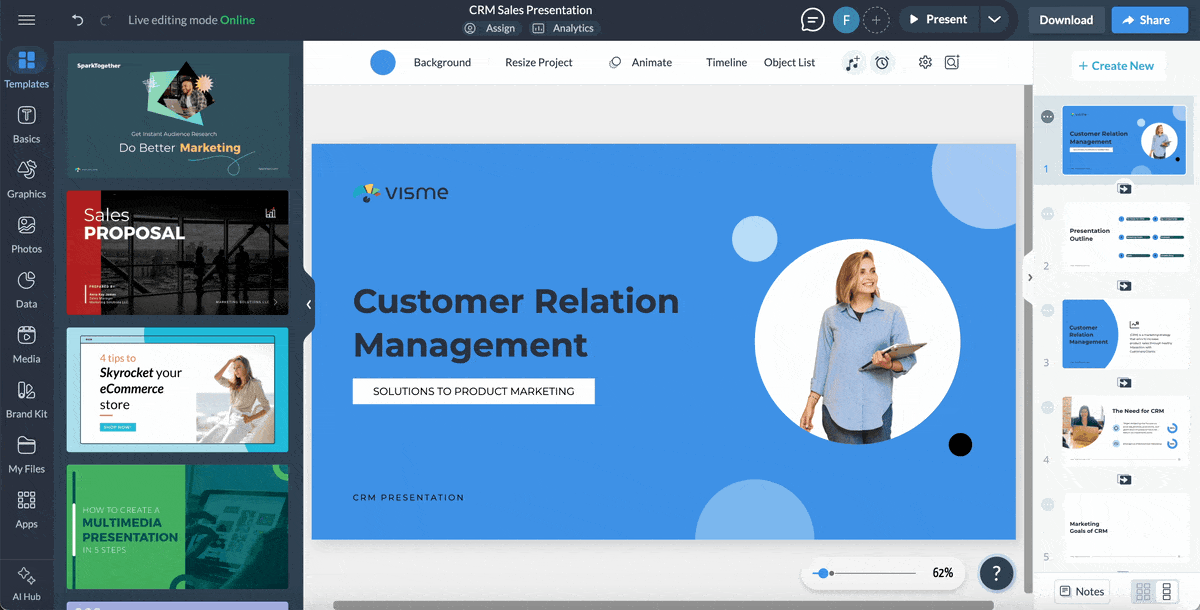
Task: Open Resize Project option
Action: pyautogui.click(x=539, y=62)
